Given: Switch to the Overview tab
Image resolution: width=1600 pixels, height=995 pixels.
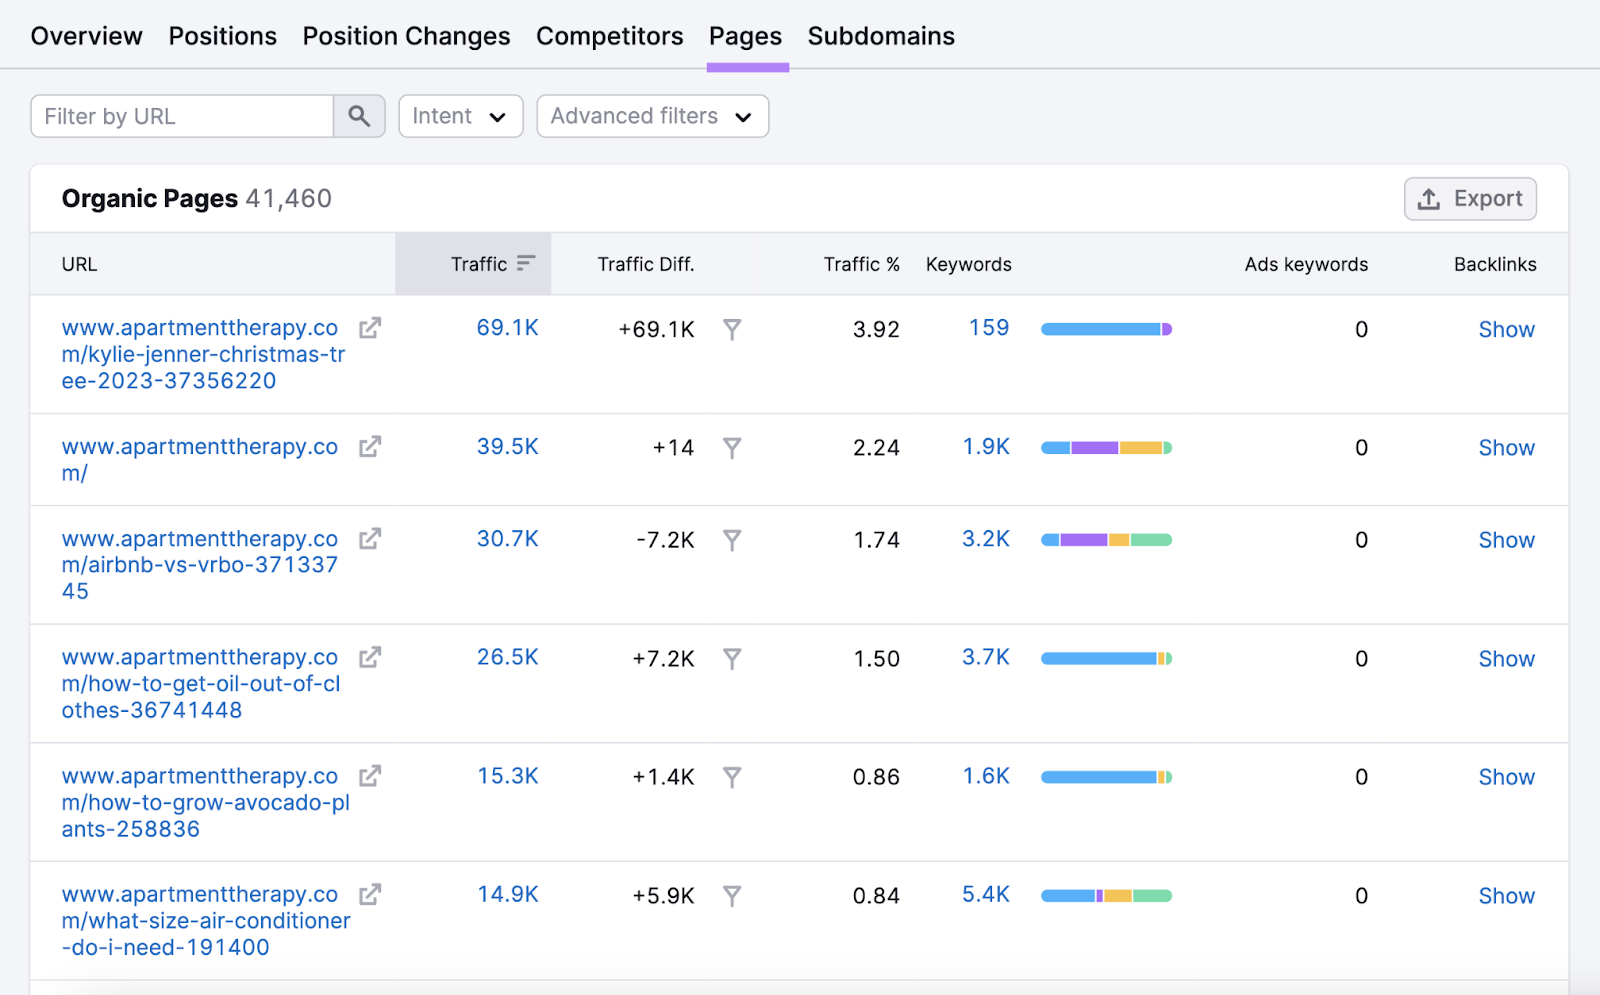Looking at the screenshot, I should pos(86,36).
